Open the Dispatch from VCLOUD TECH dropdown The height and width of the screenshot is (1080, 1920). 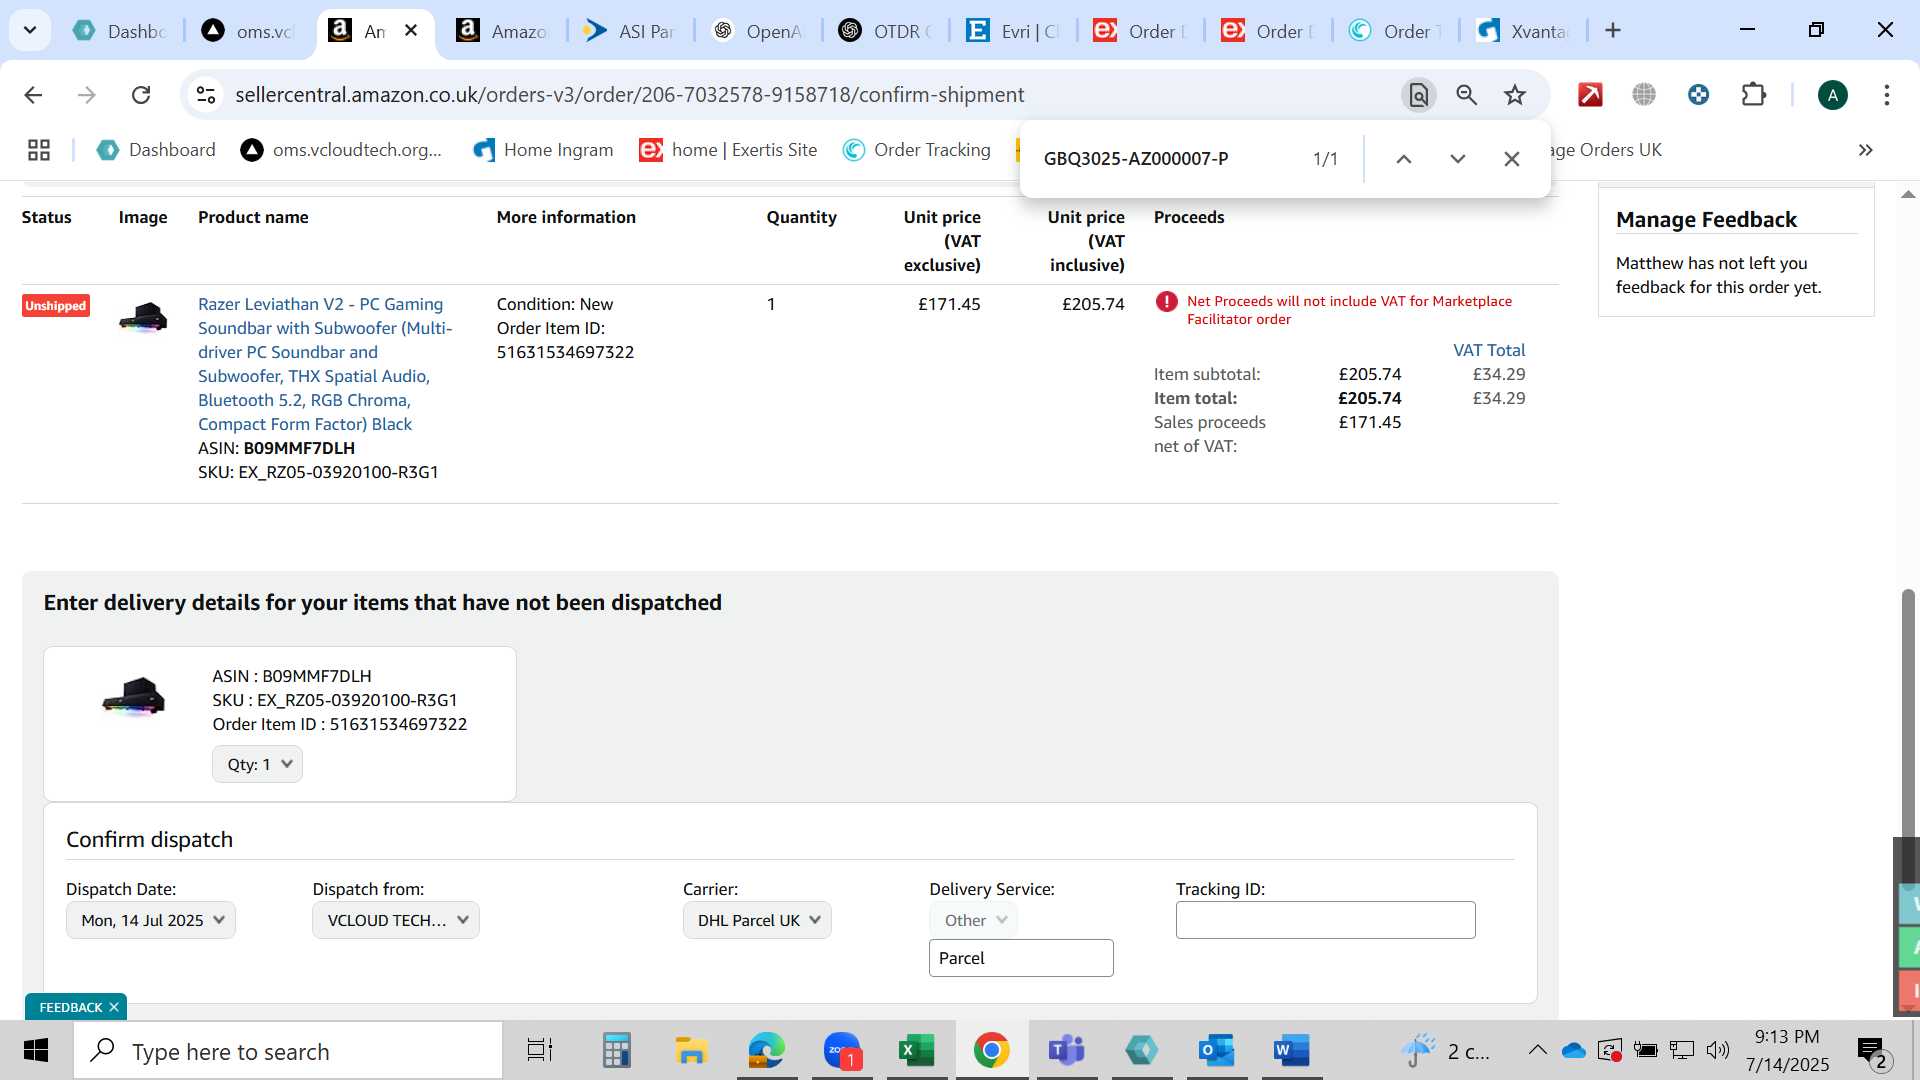pyautogui.click(x=396, y=920)
